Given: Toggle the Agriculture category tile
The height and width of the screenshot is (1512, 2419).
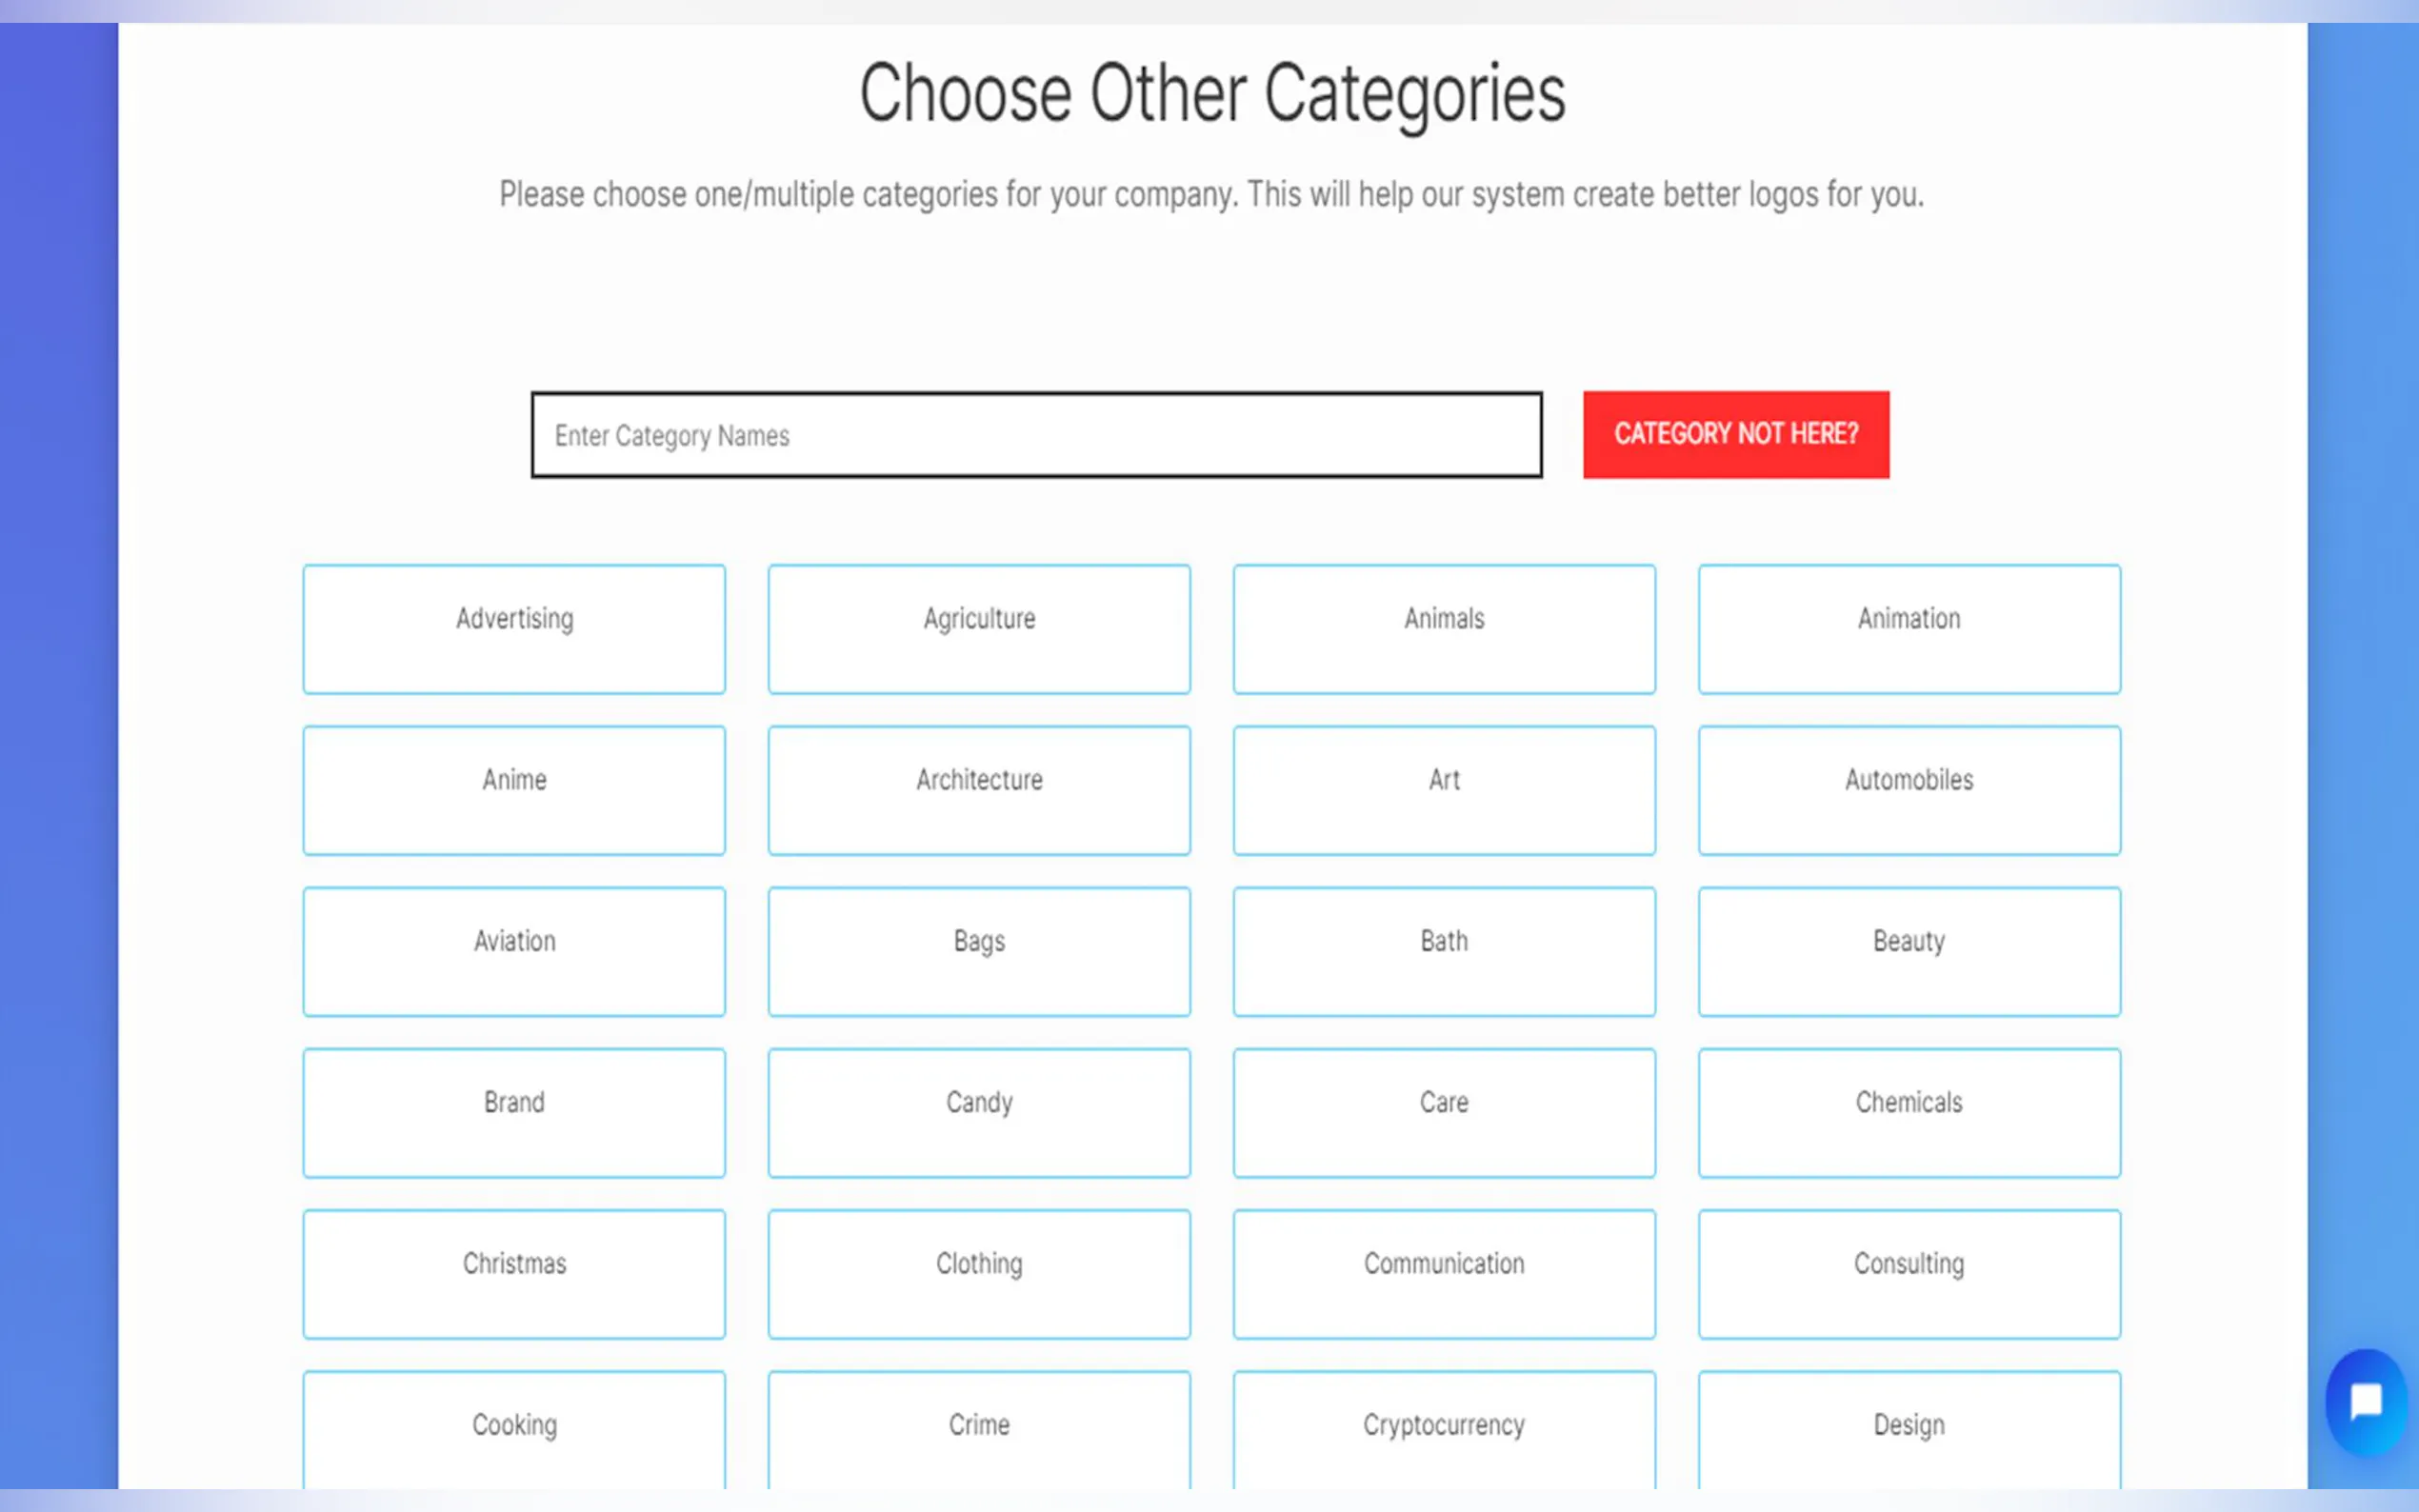Looking at the screenshot, I should (979, 629).
